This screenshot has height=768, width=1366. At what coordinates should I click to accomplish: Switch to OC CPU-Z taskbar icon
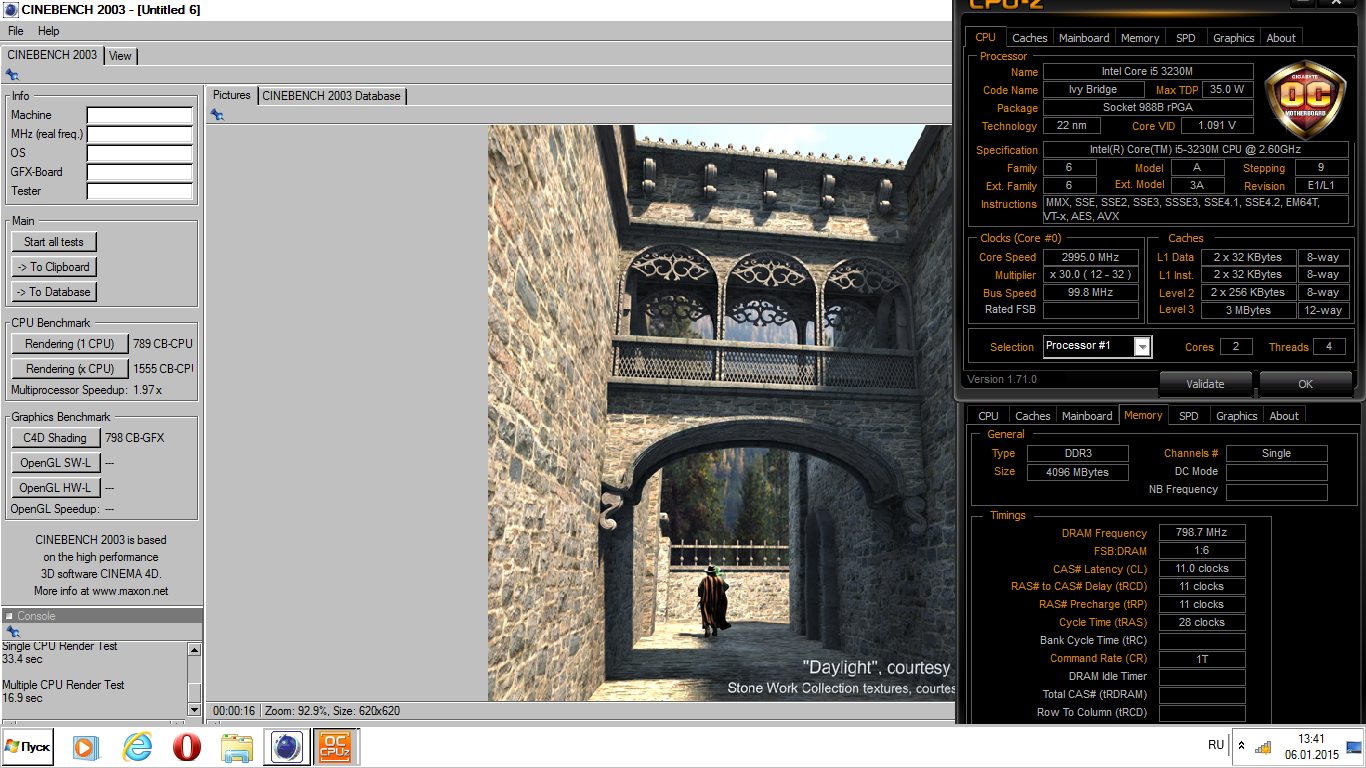[335, 747]
